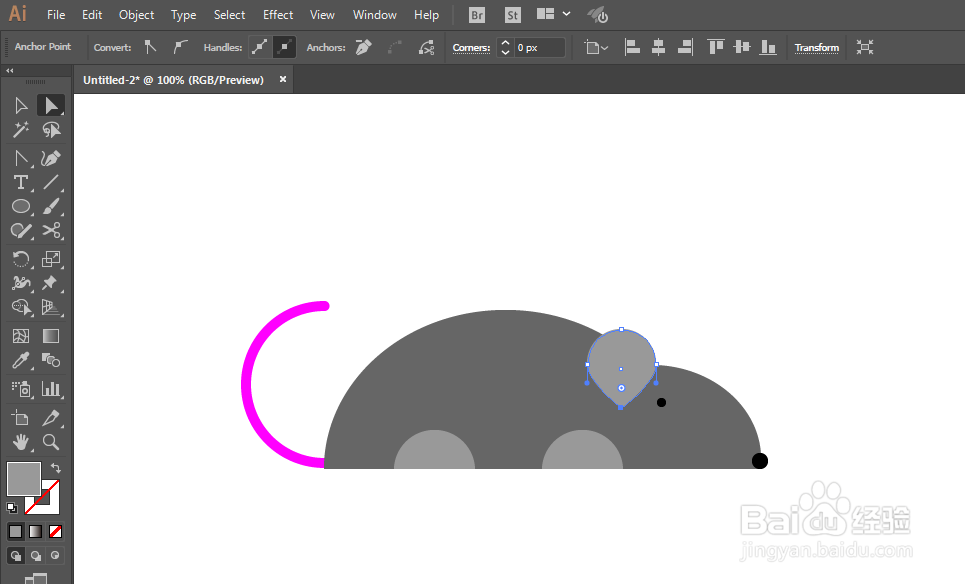
Task: Select the Puppet Warp pin tool
Action: point(51,283)
